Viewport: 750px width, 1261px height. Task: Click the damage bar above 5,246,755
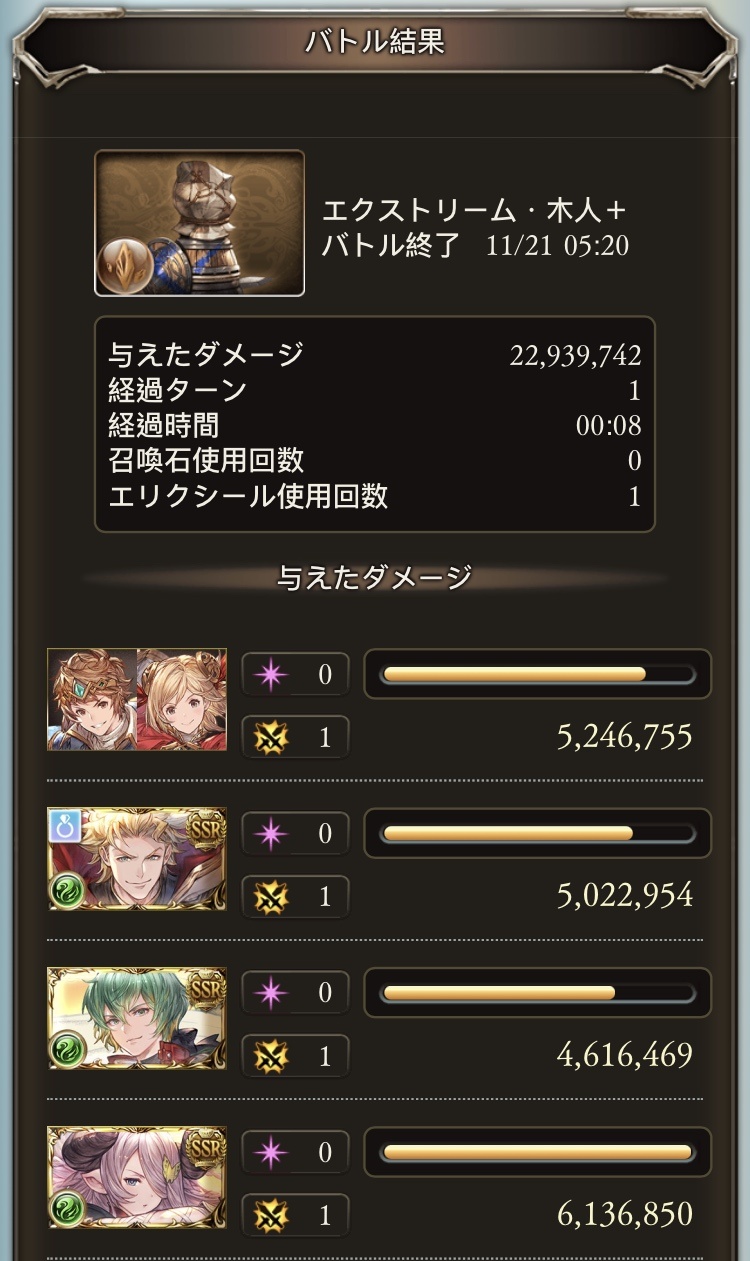(538, 674)
